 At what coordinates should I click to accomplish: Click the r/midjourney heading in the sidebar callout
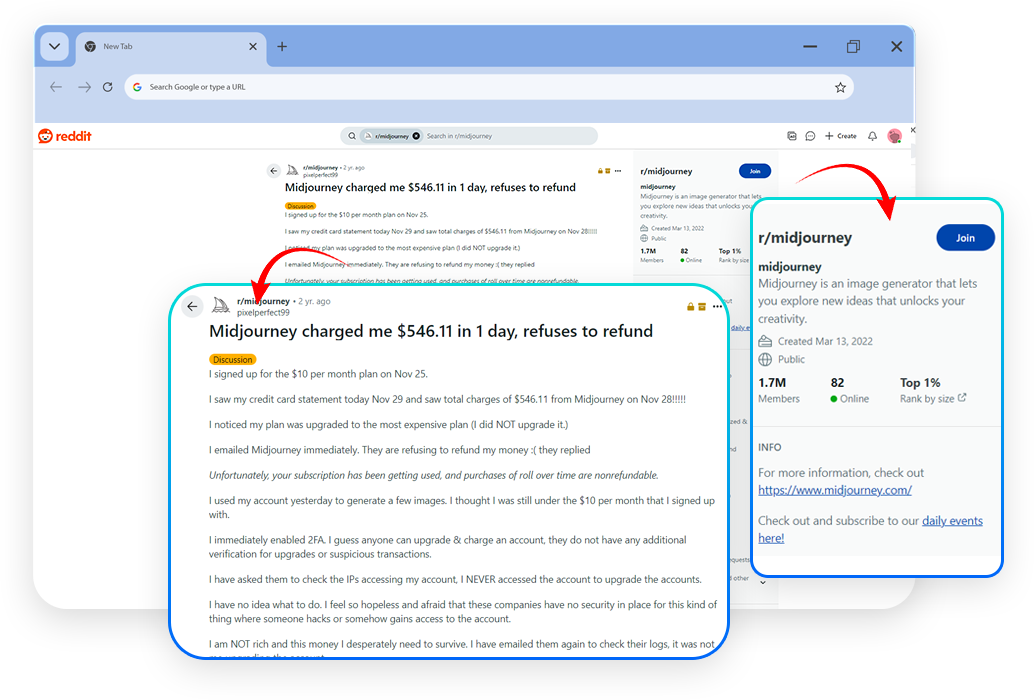coord(805,238)
